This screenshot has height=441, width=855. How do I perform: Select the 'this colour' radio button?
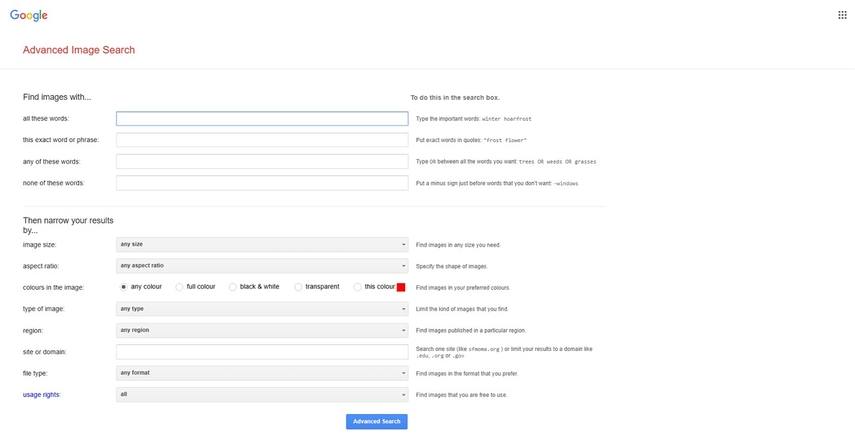tap(357, 287)
